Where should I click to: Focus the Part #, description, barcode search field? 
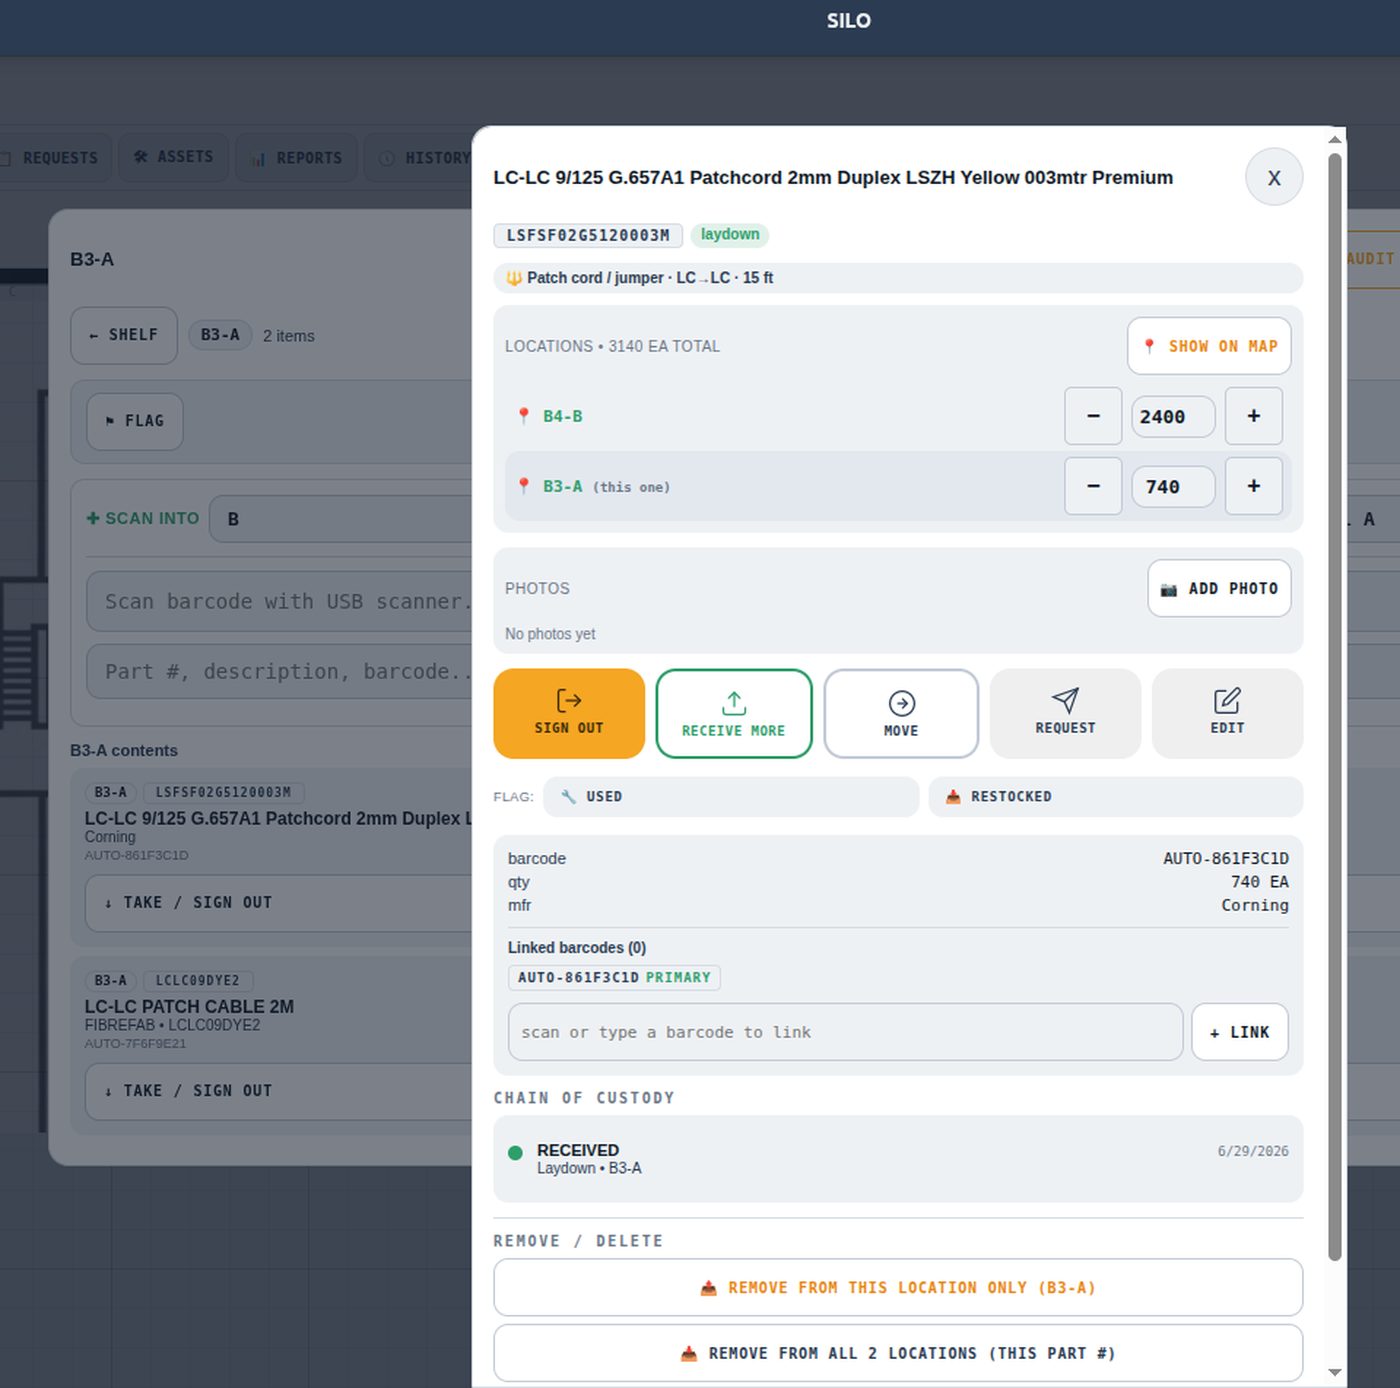point(280,672)
